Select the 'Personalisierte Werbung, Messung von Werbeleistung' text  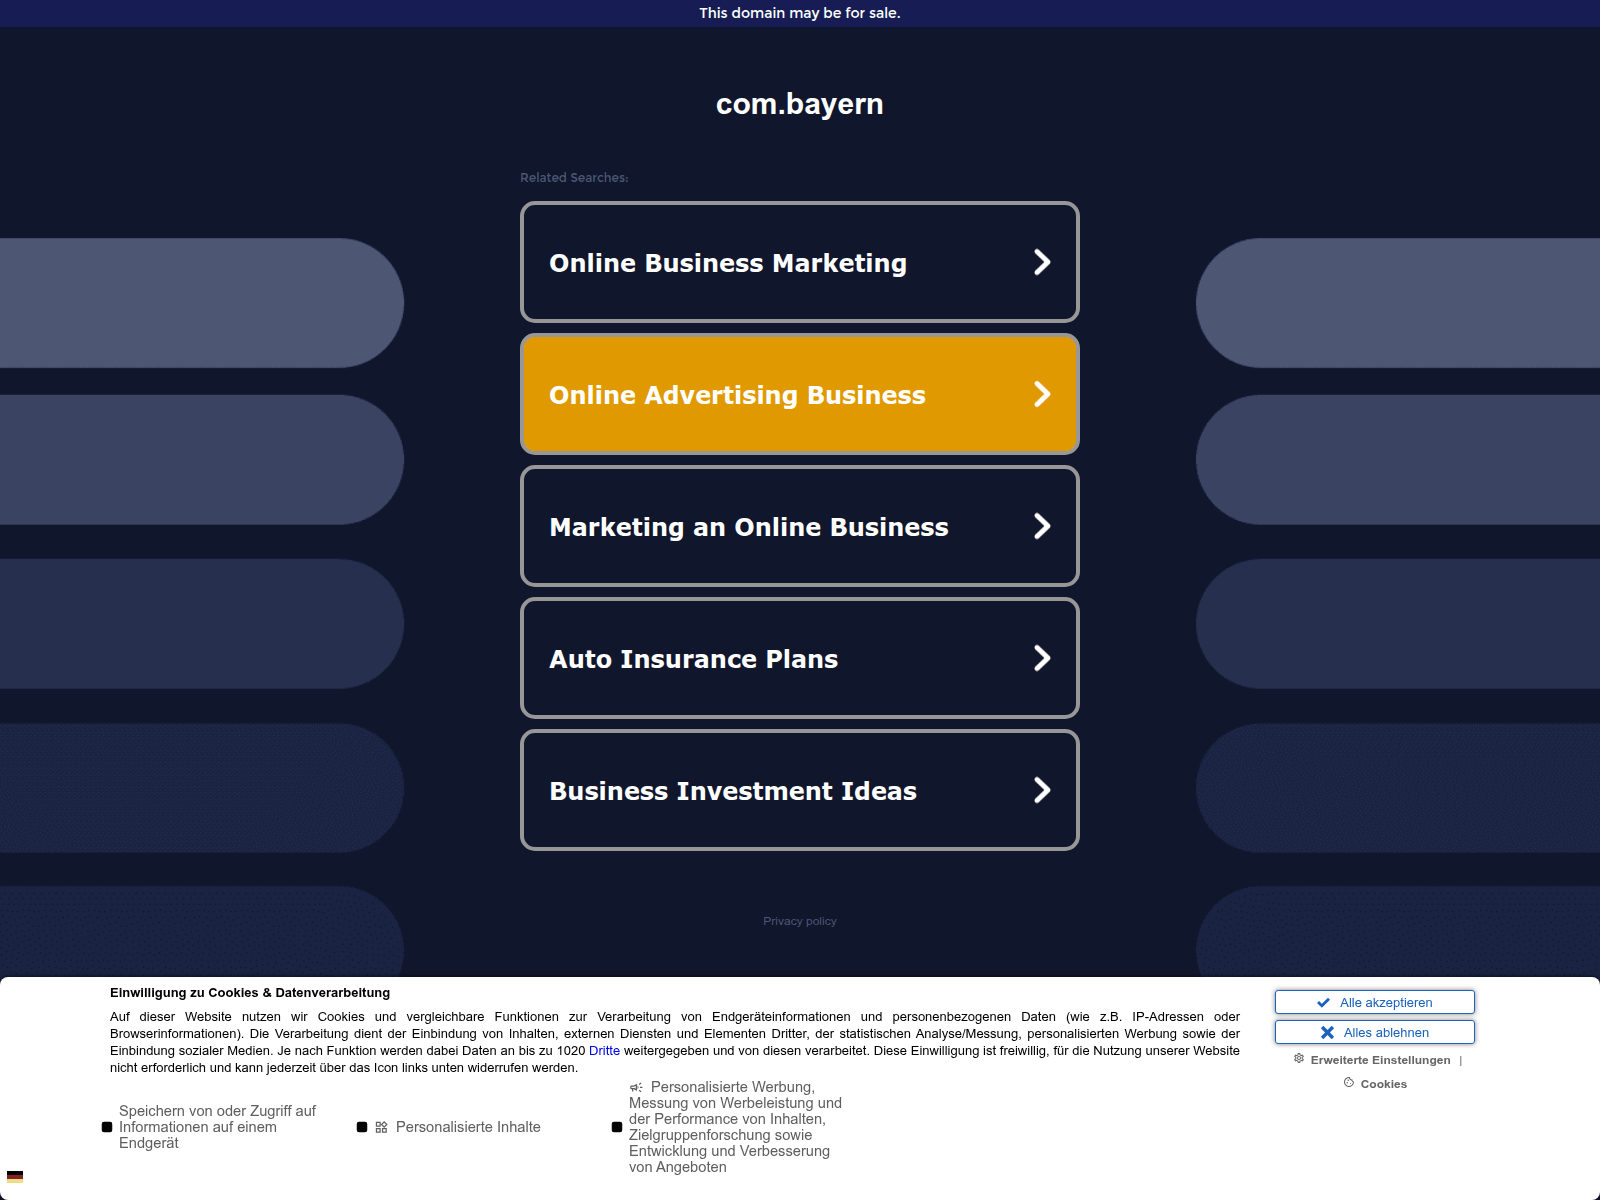pos(735,1127)
